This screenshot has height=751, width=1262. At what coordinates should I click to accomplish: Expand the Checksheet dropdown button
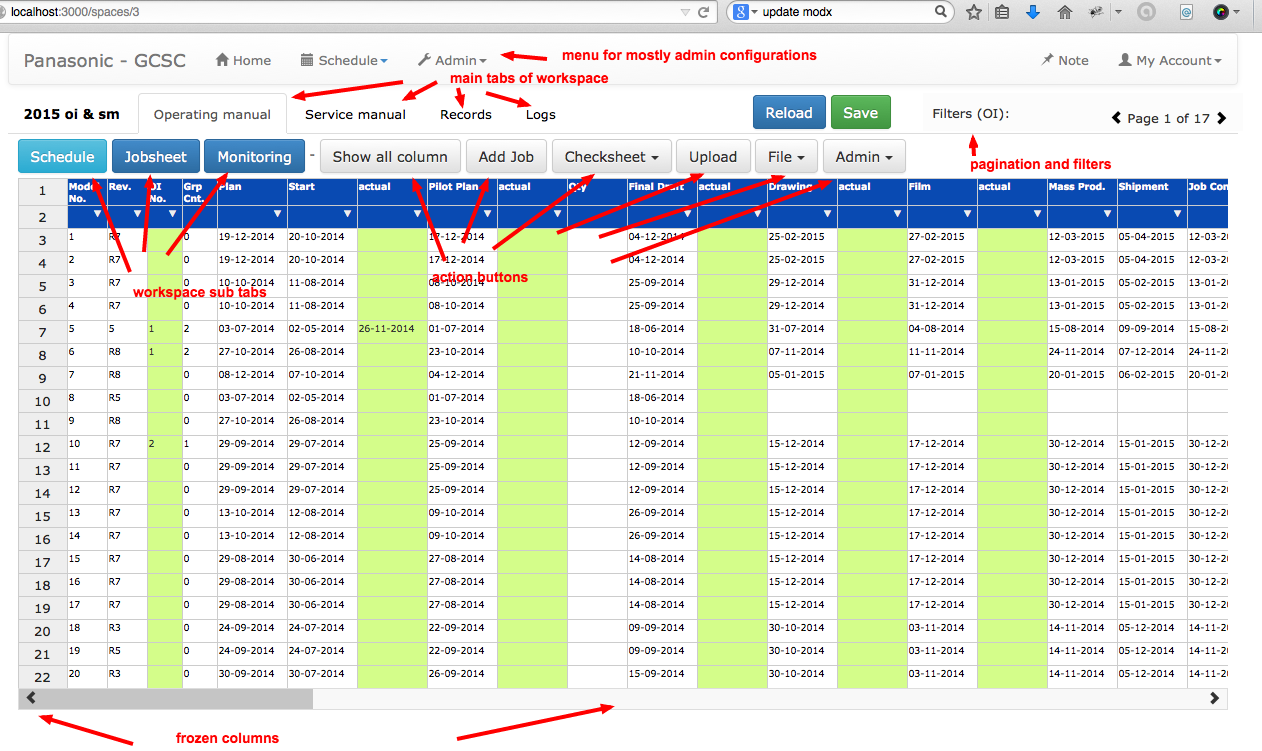click(612, 157)
